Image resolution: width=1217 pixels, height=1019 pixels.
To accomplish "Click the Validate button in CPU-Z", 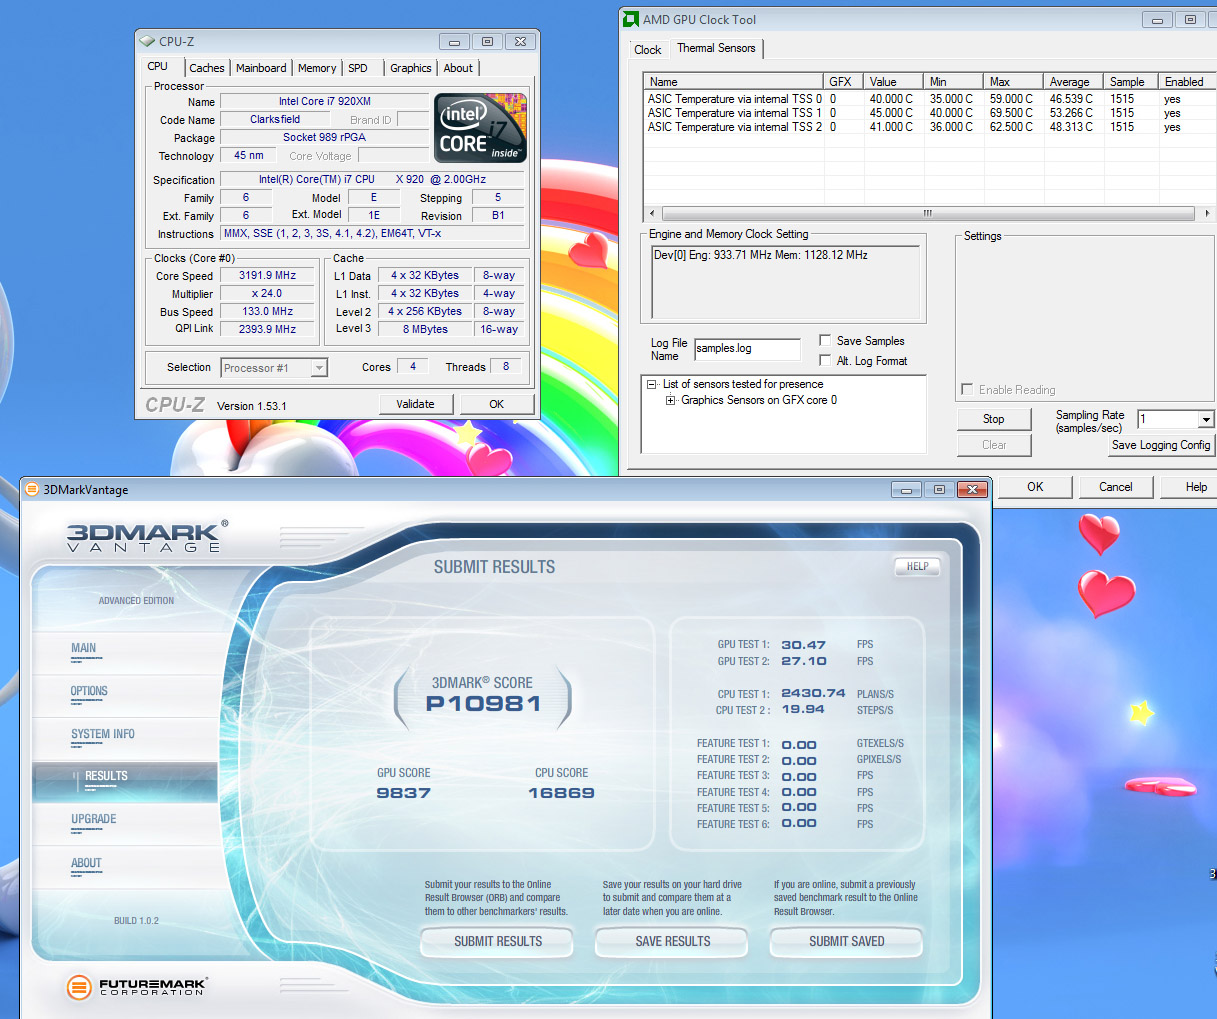I will click(x=415, y=404).
